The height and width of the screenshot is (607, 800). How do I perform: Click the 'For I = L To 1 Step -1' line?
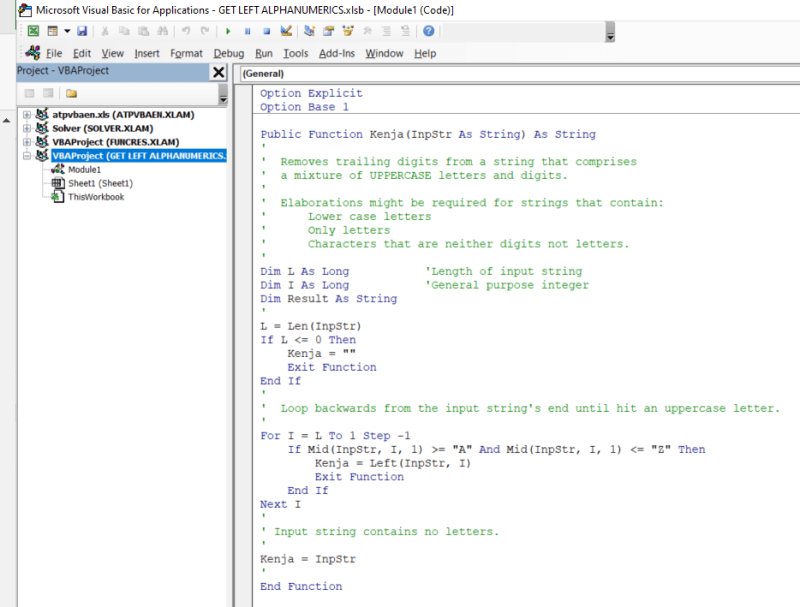point(335,436)
